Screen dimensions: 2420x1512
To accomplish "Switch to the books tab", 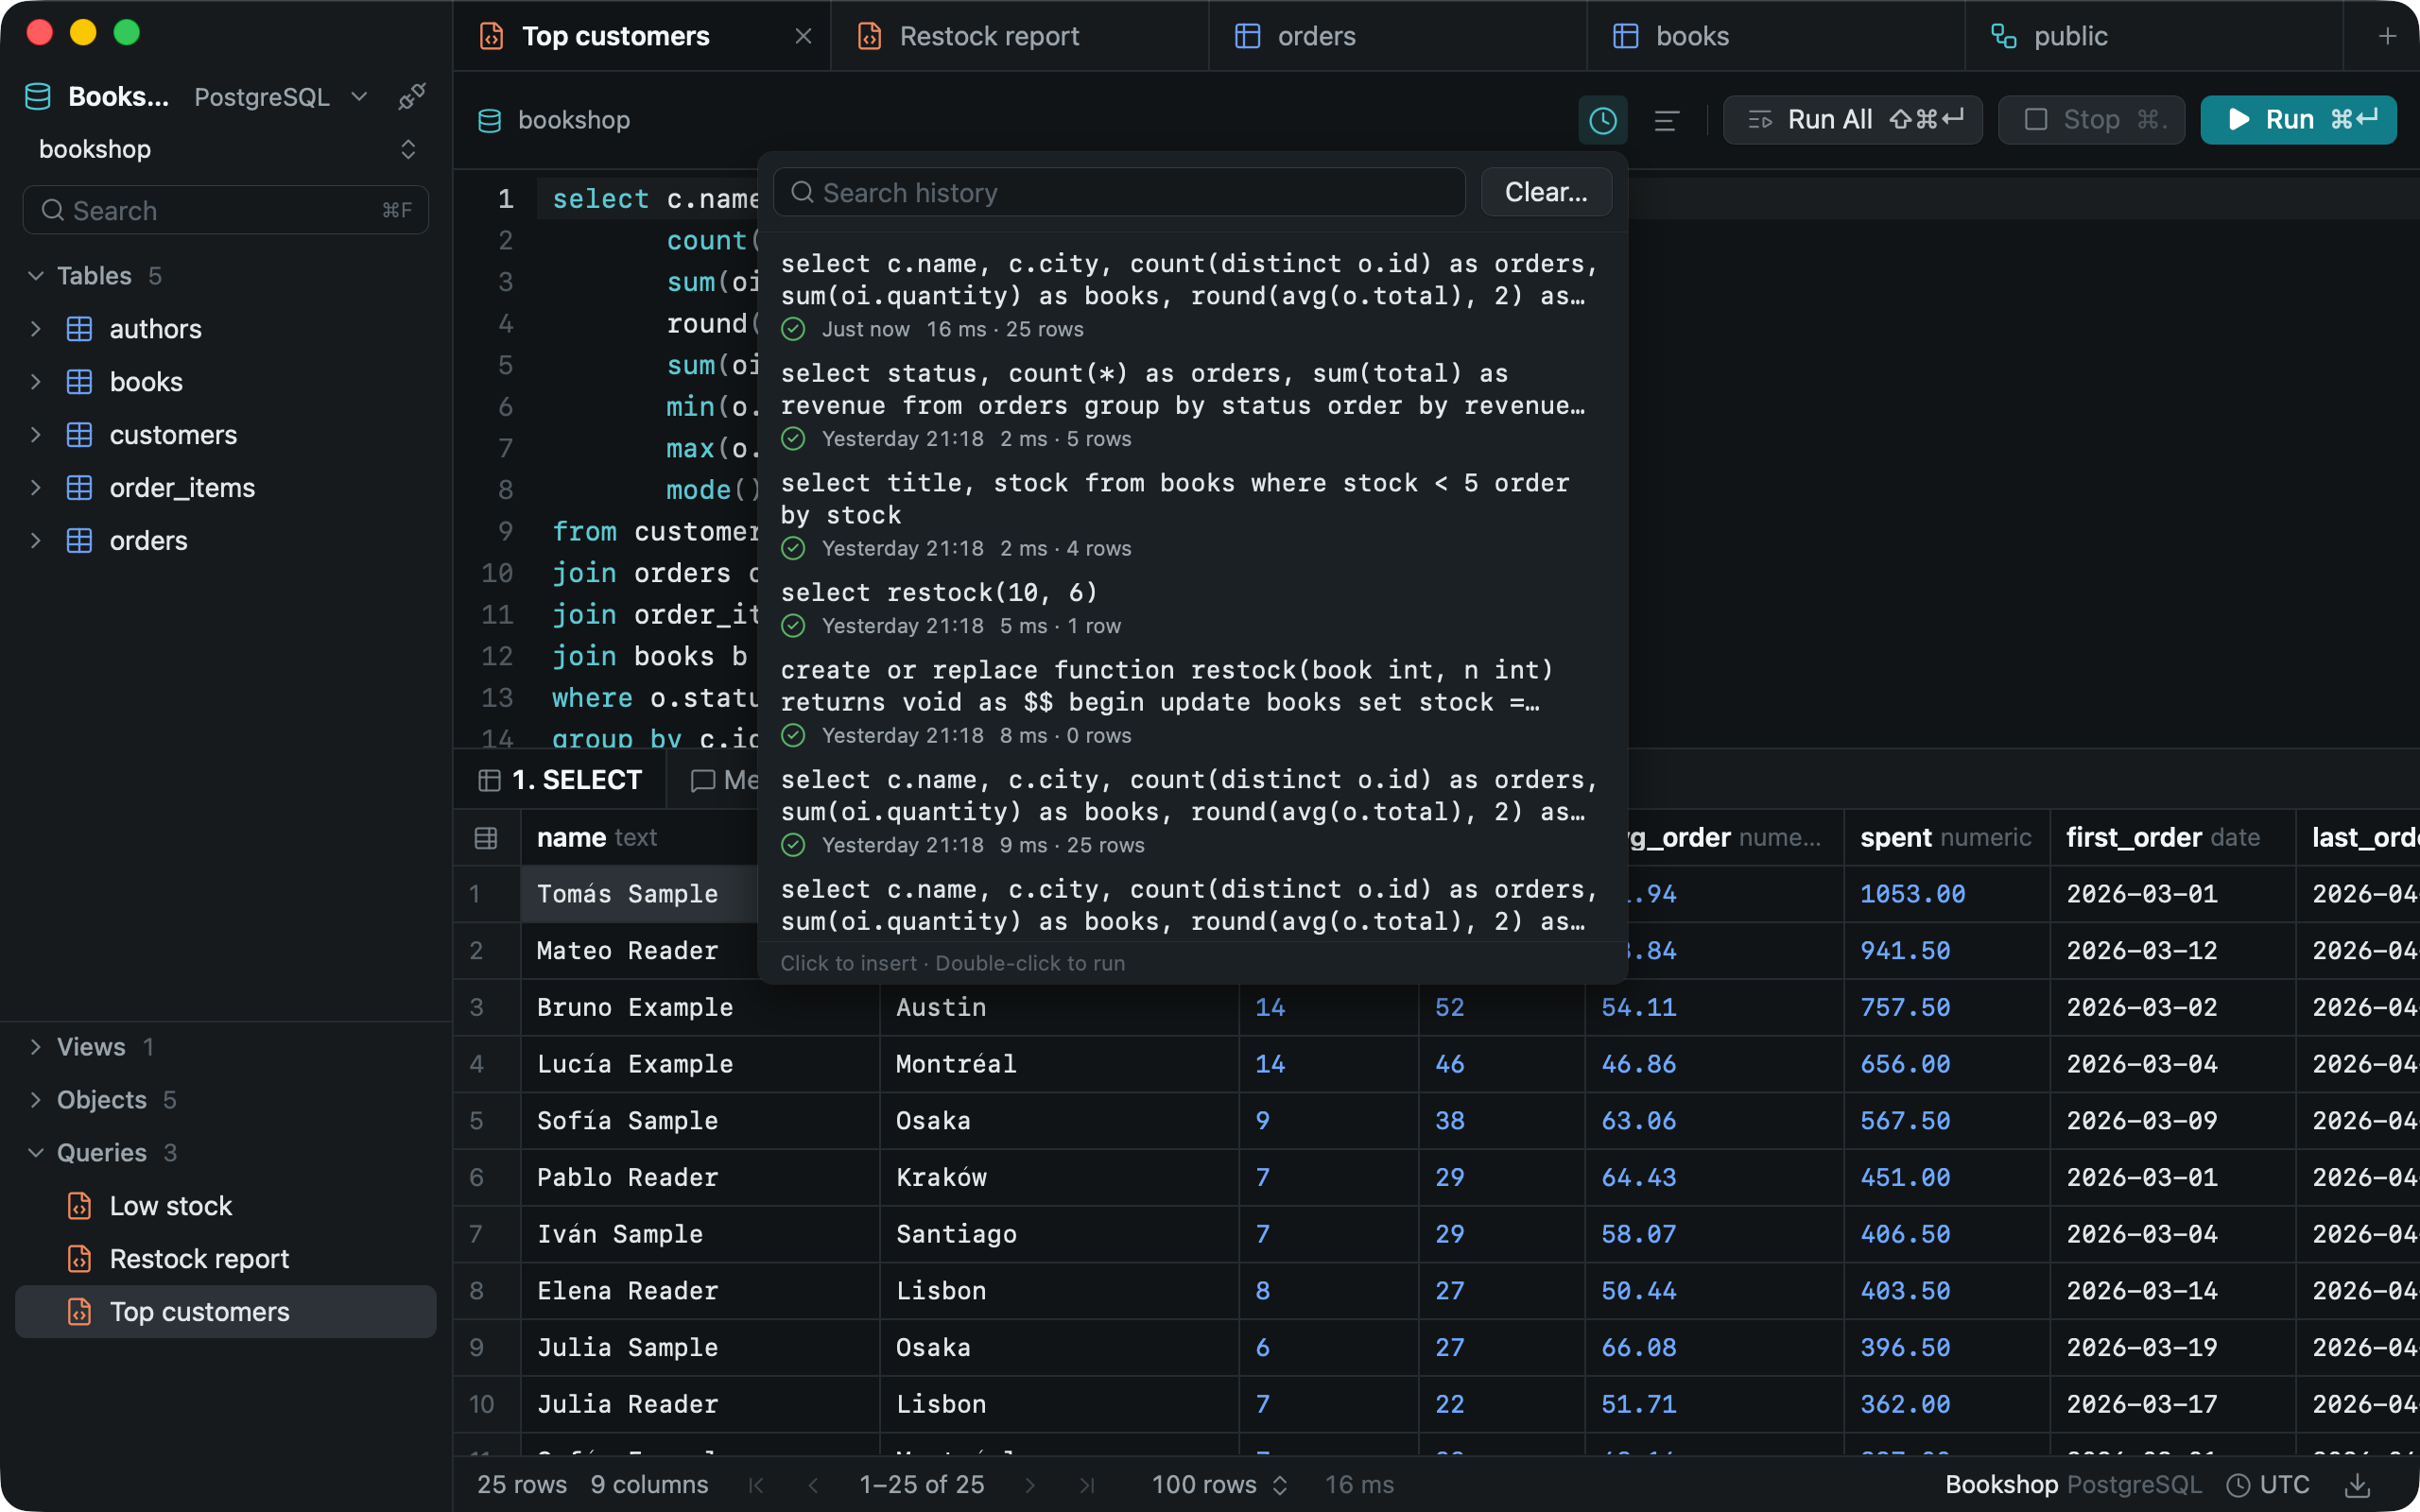I will pyautogui.click(x=1775, y=36).
